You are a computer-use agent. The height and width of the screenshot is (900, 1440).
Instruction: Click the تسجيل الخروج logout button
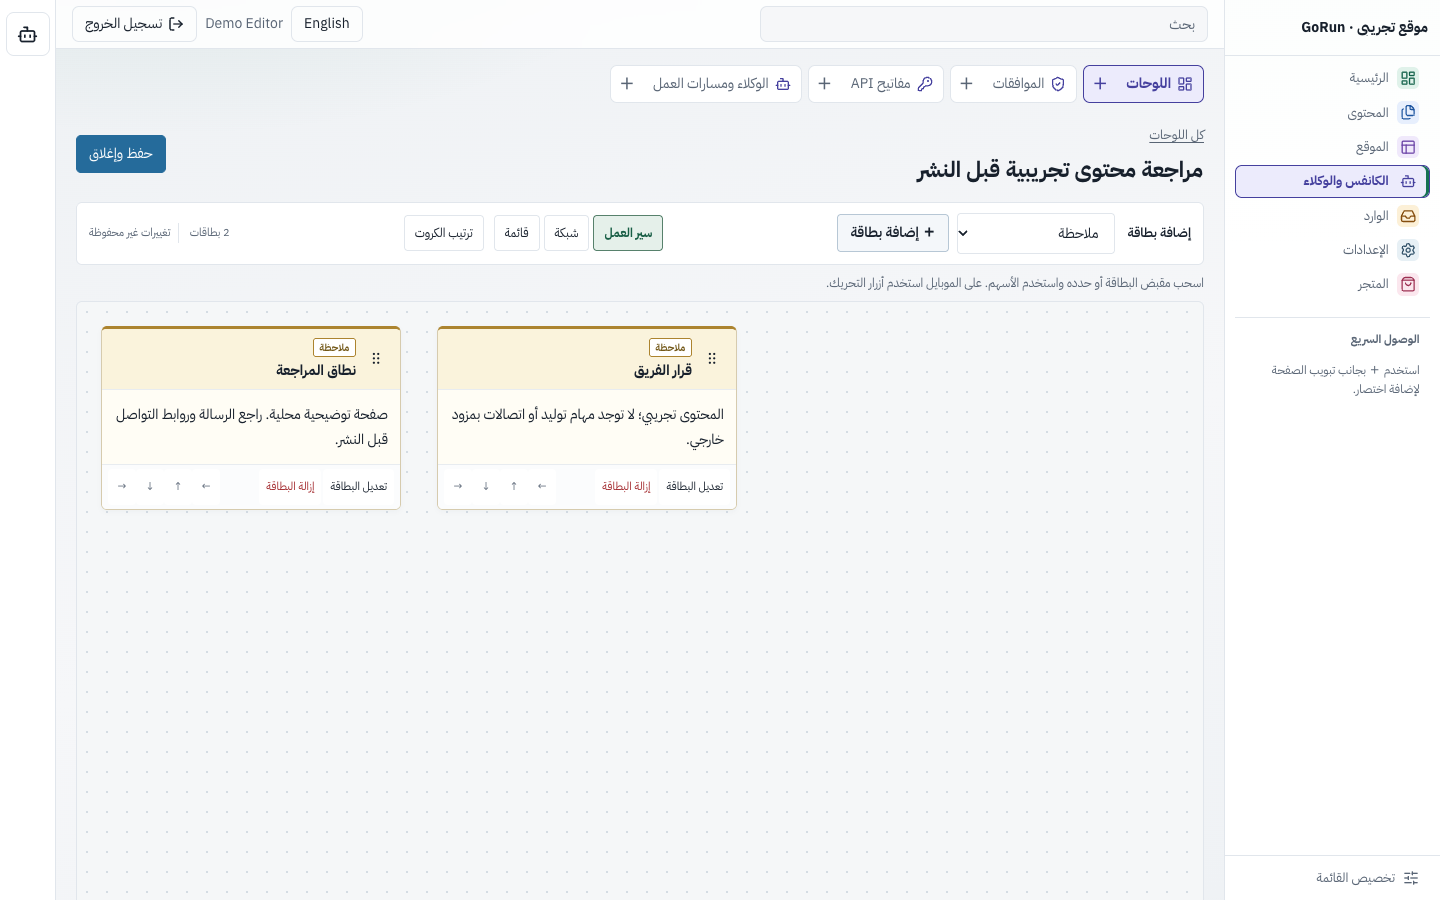point(134,24)
